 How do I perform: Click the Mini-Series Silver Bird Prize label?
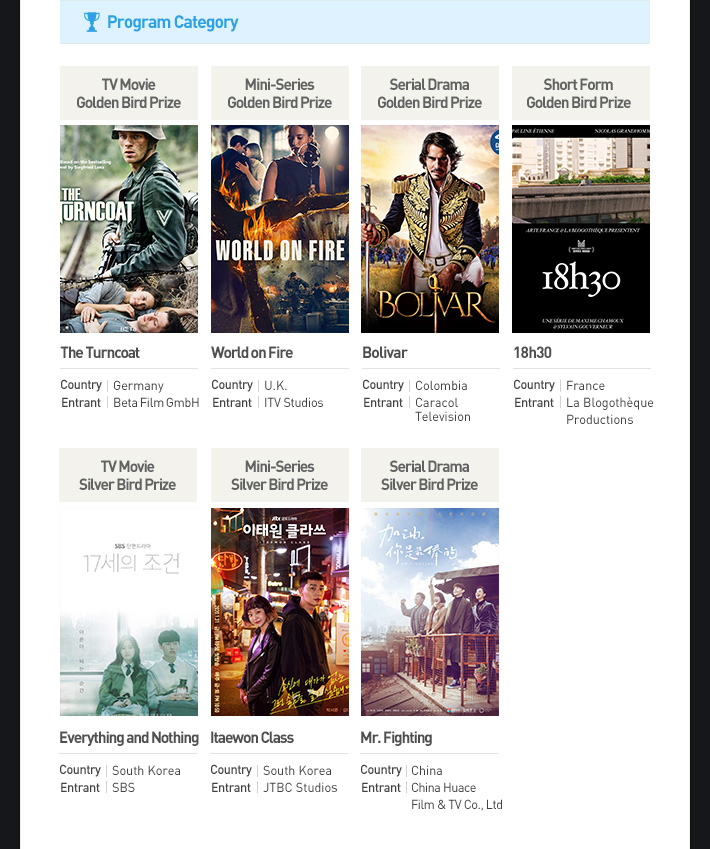pos(279,475)
